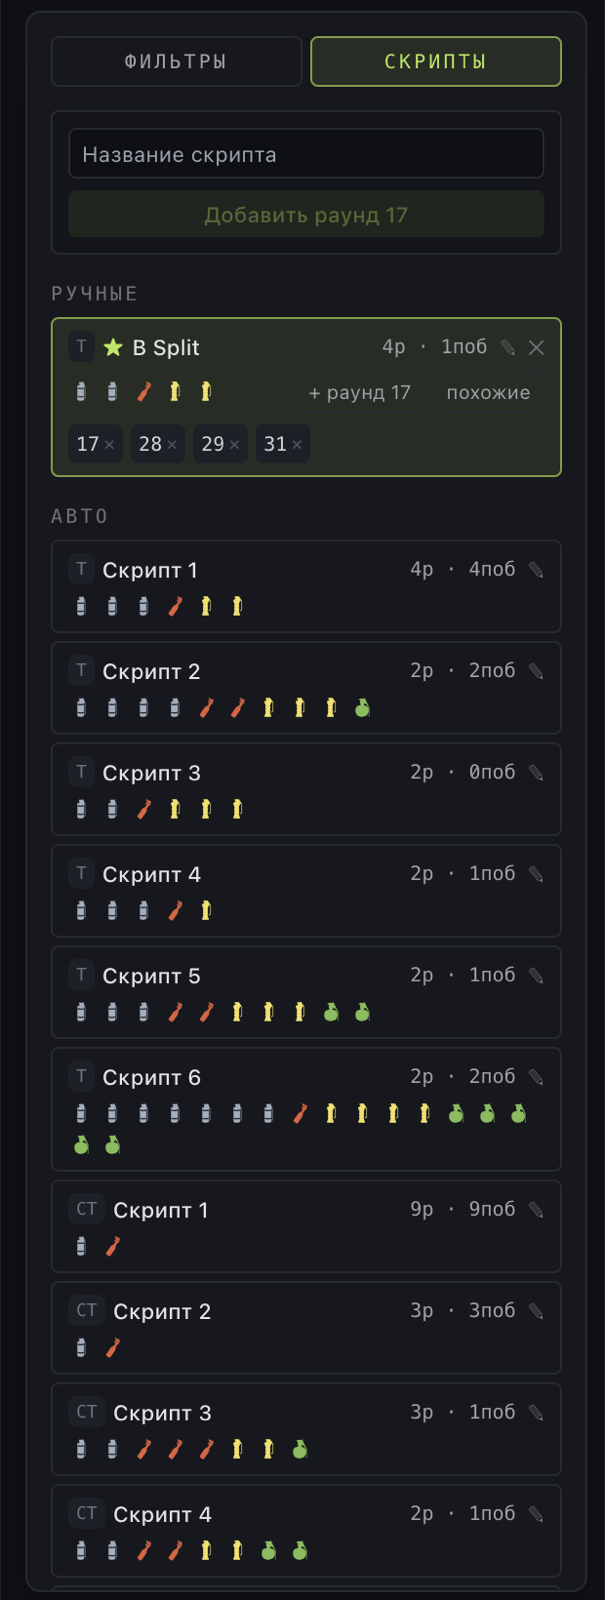Click the + раунд 17 link
This screenshot has height=1600, width=605.
tap(360, 393)
